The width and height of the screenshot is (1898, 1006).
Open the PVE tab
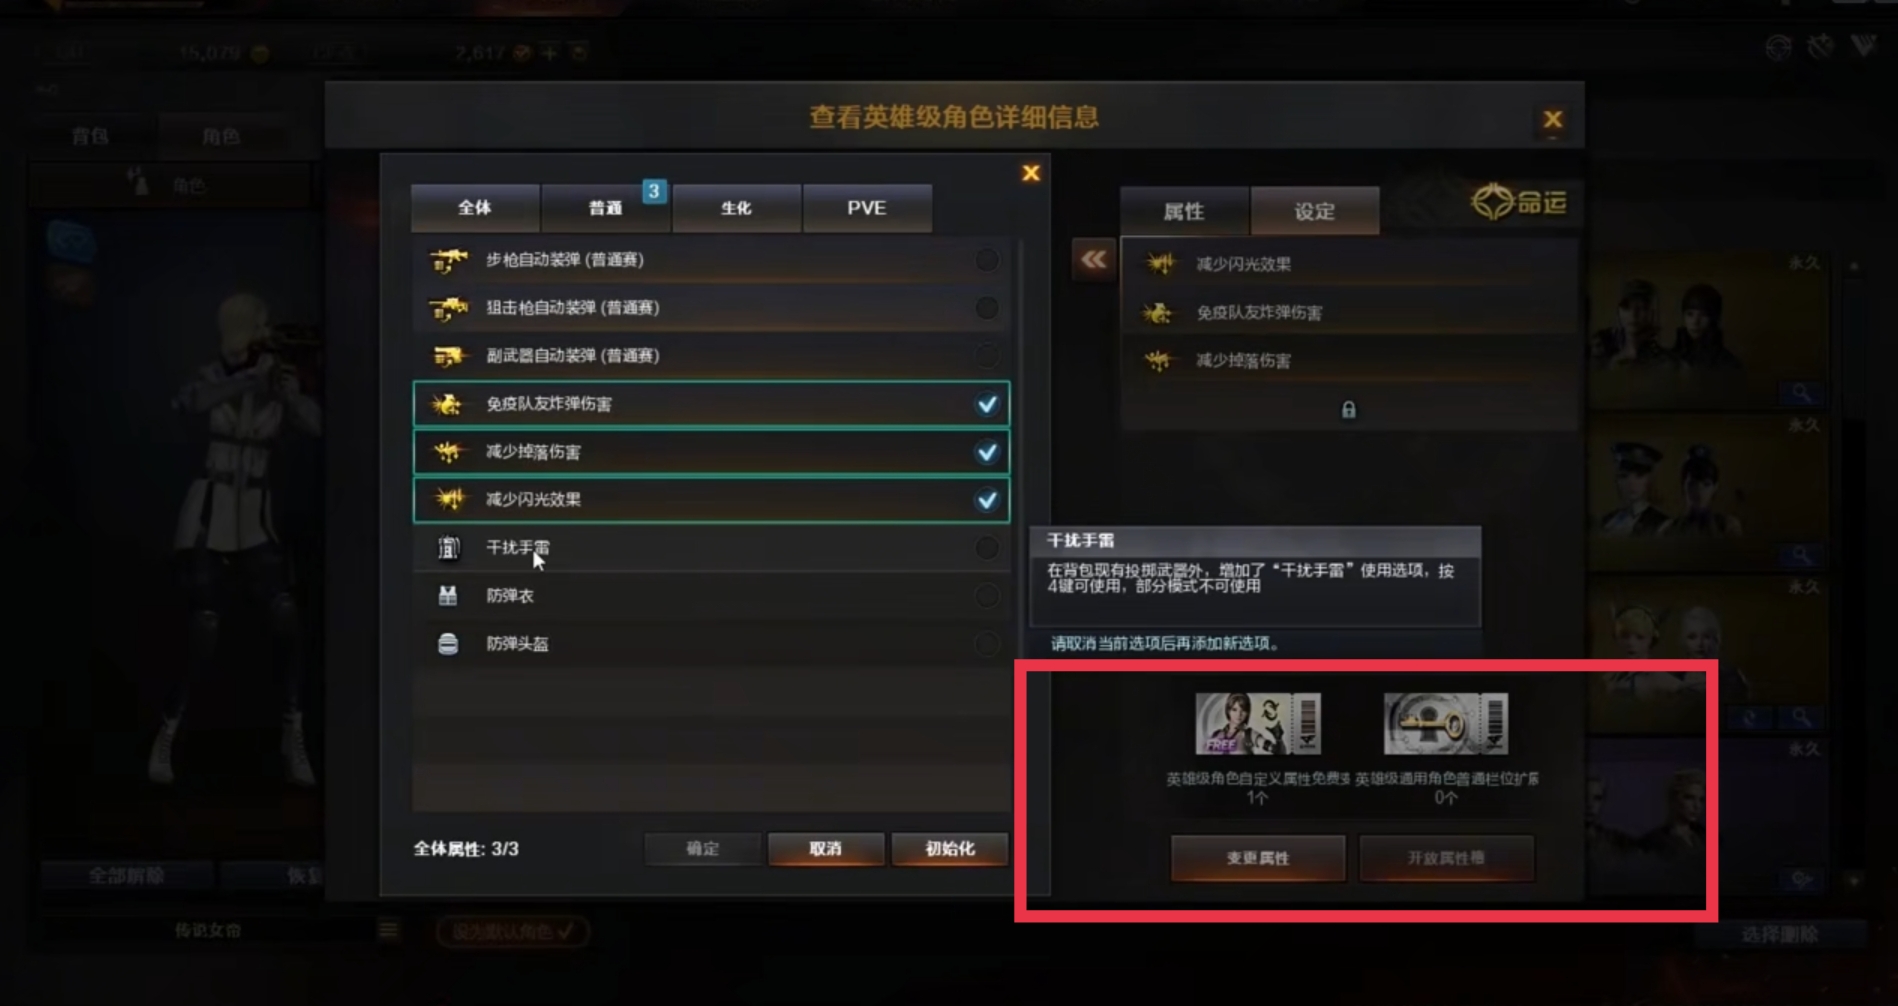click(867, 208)
